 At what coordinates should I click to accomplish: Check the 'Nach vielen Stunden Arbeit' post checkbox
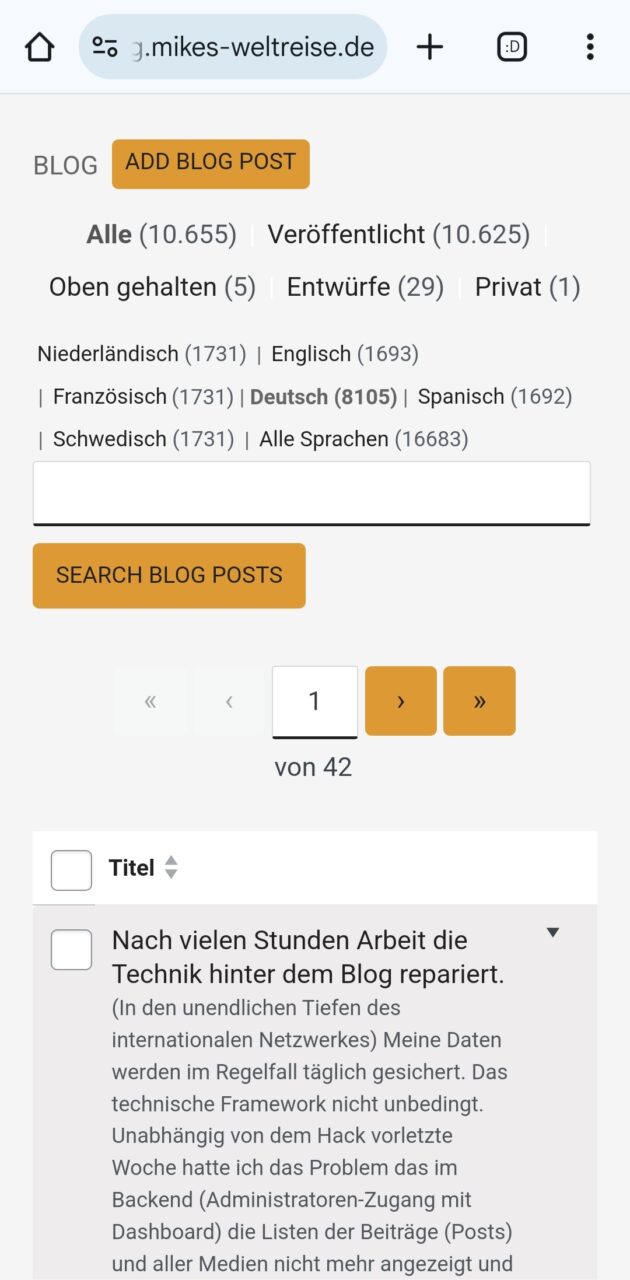tap(71, 950)
